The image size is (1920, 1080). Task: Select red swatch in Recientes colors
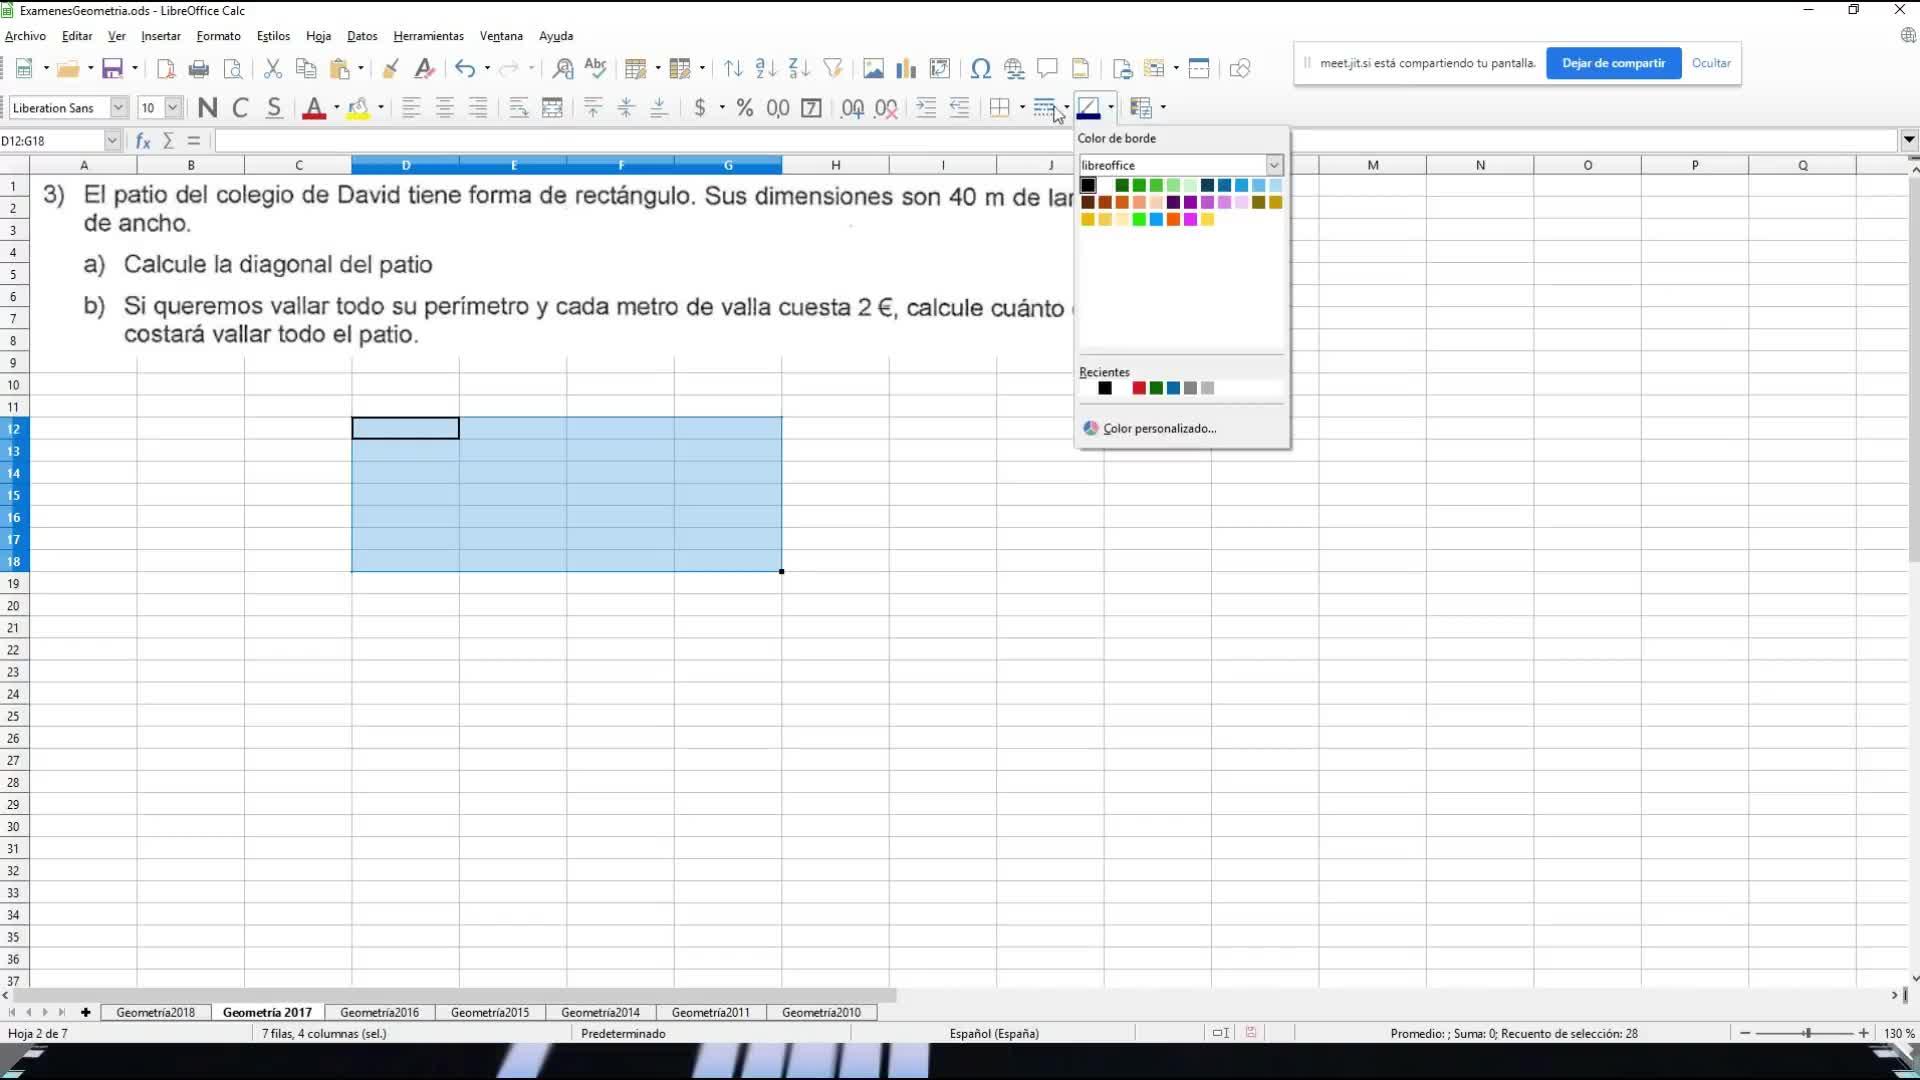point(1139,388)
